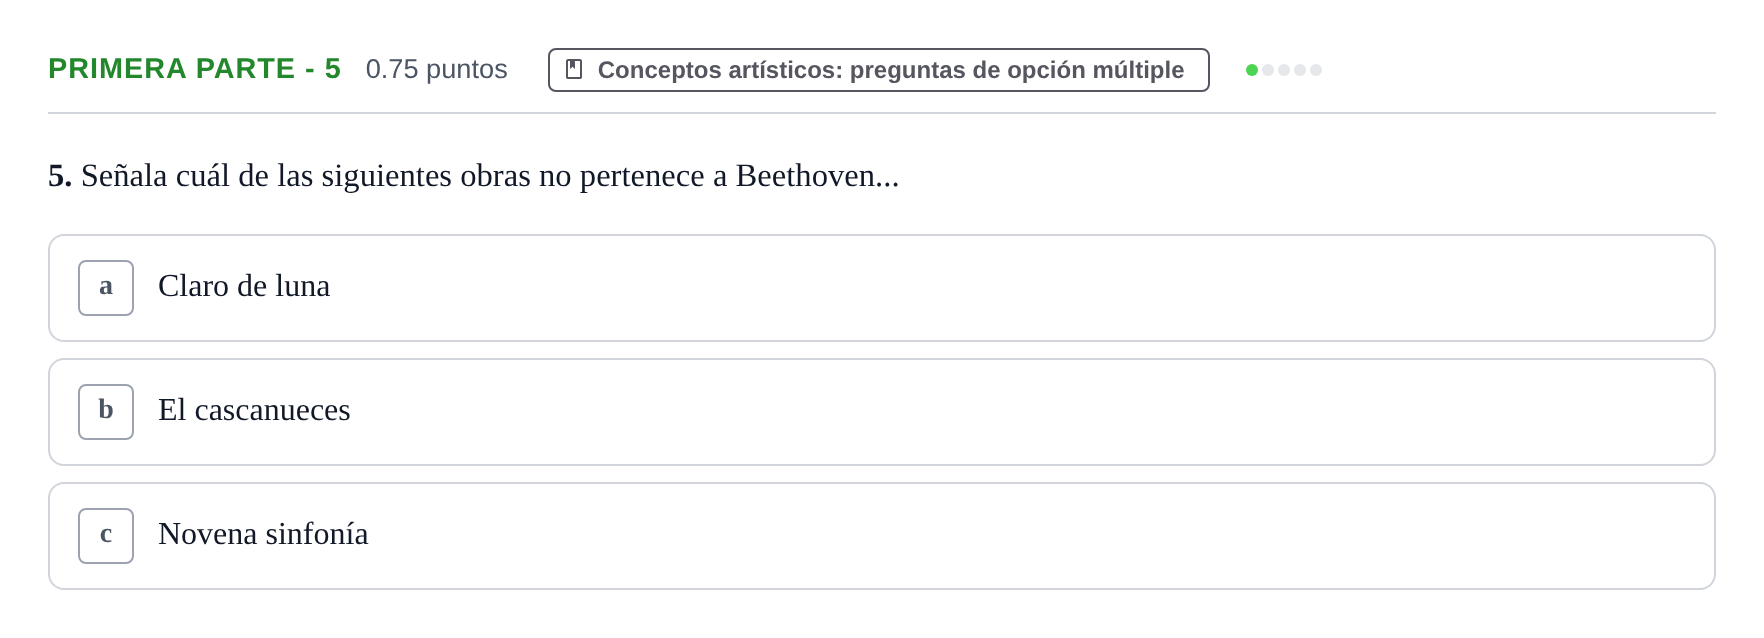Select the 'Novena sinfonía' answer text
The image size is (1764, 638).
click(263, 534)
